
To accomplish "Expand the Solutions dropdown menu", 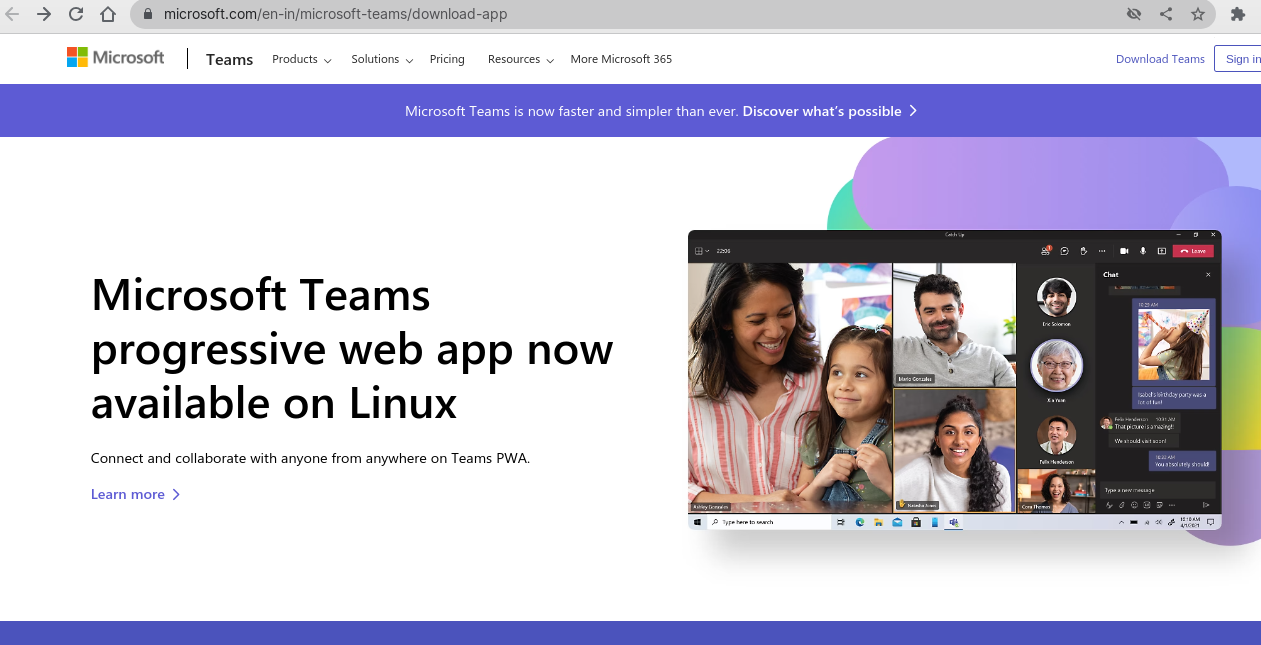I will coord(382,59).
